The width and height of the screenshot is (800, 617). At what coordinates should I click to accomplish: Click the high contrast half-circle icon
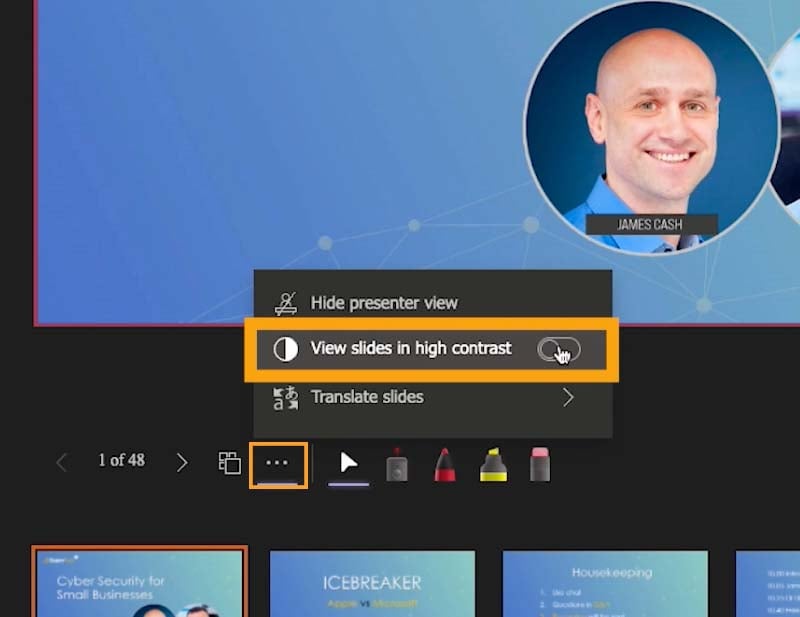tap(286, 350)
